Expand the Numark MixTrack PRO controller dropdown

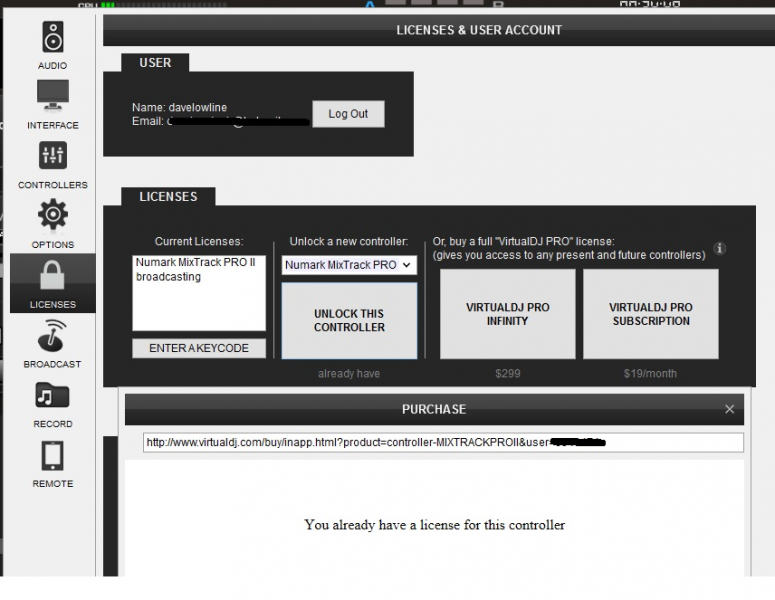coord(349,265)
